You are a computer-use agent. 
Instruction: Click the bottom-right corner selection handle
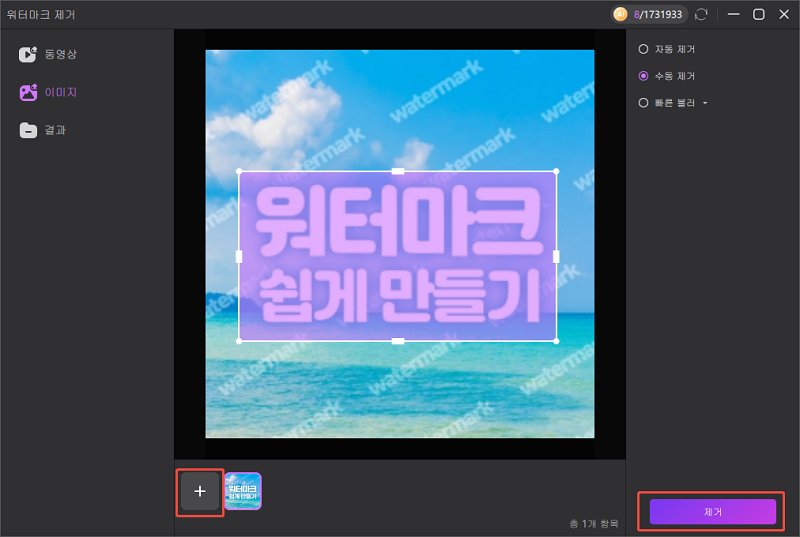tap(556, 341)
